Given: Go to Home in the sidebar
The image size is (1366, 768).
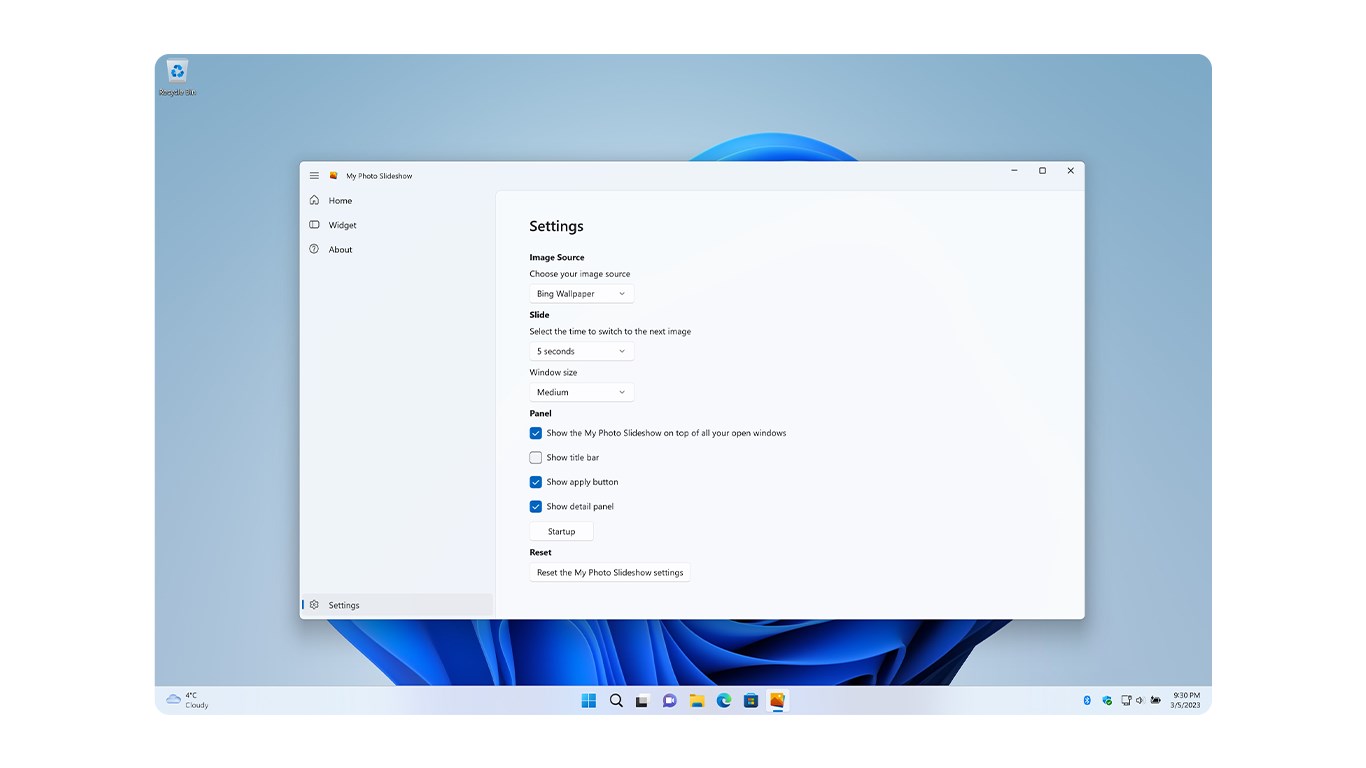Looking at the screenshot, I should [397, 200].
